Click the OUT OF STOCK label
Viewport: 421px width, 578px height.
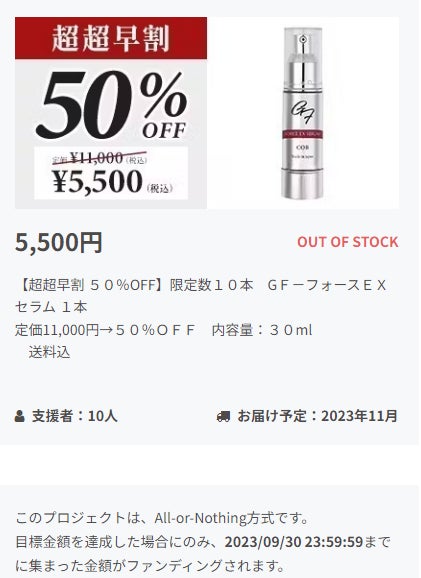point(348,242)
